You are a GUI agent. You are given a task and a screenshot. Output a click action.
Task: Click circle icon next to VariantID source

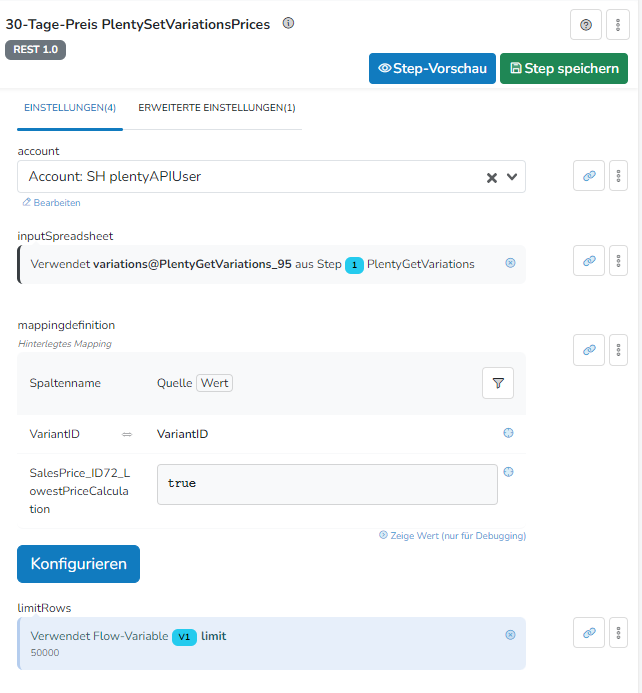pyautogui.click(x=508, y=433)
